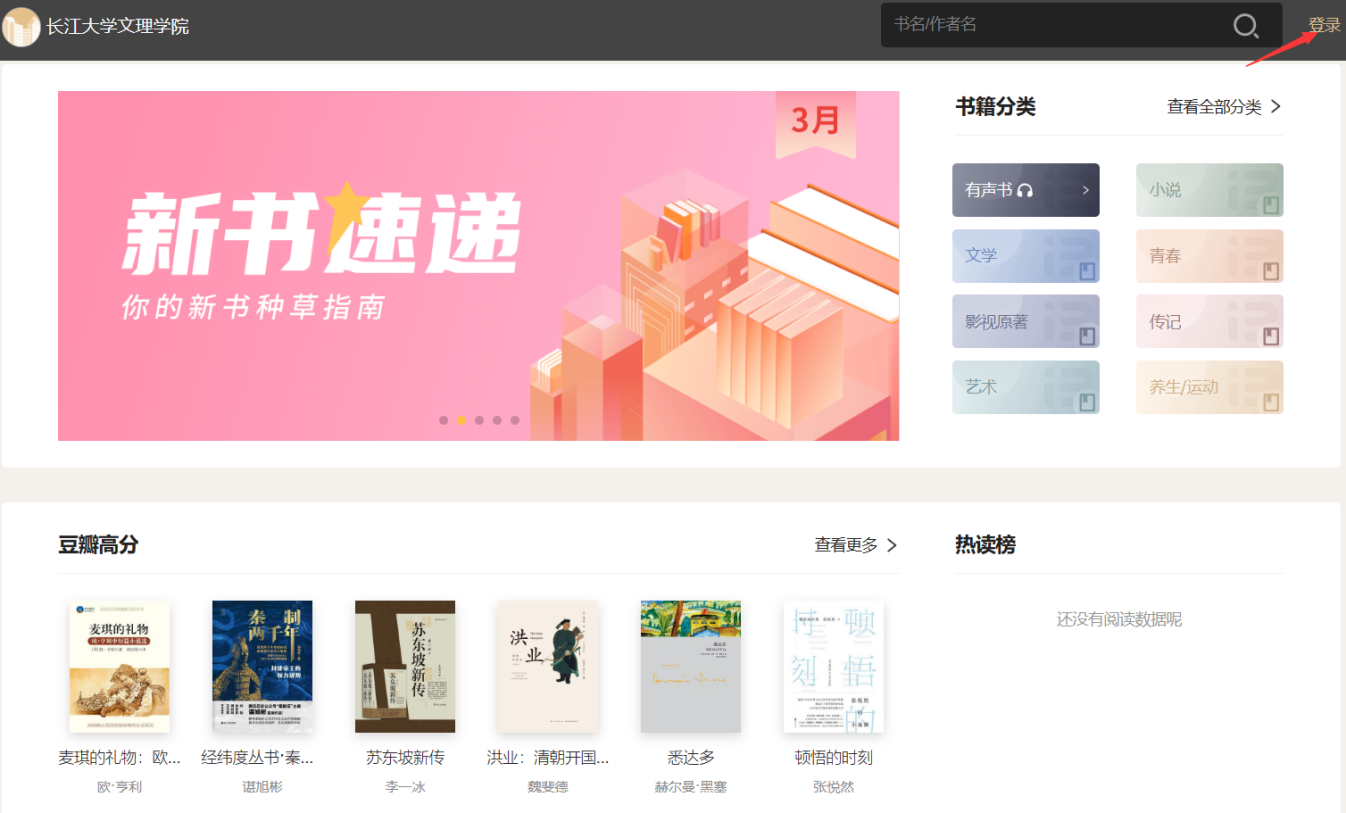Click the search magnifier icon

1245,26
